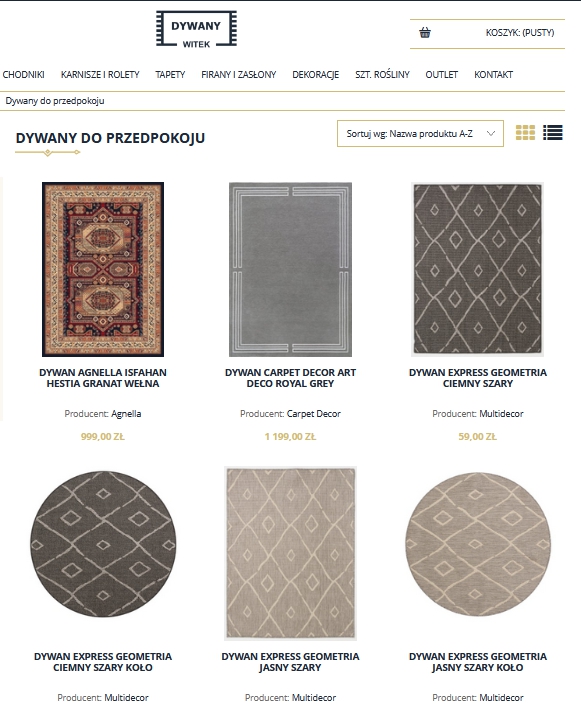The image size is (581, 708).
Task: Switch to grid view layout
Action: 525,133
